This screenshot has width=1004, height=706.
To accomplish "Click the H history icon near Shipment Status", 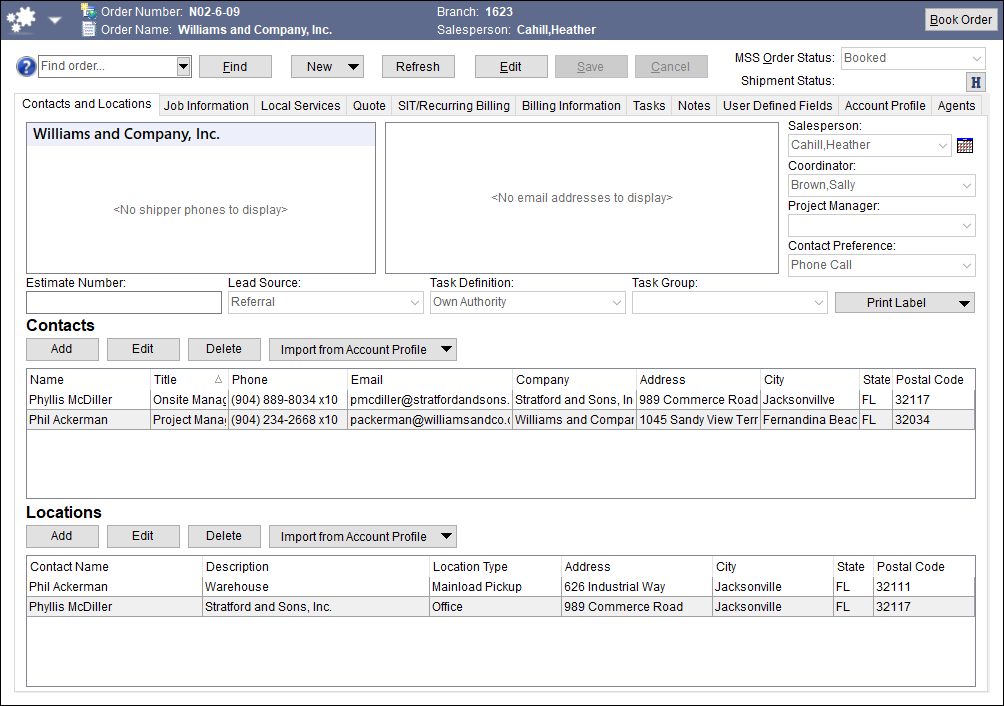I will click(975, 82).
